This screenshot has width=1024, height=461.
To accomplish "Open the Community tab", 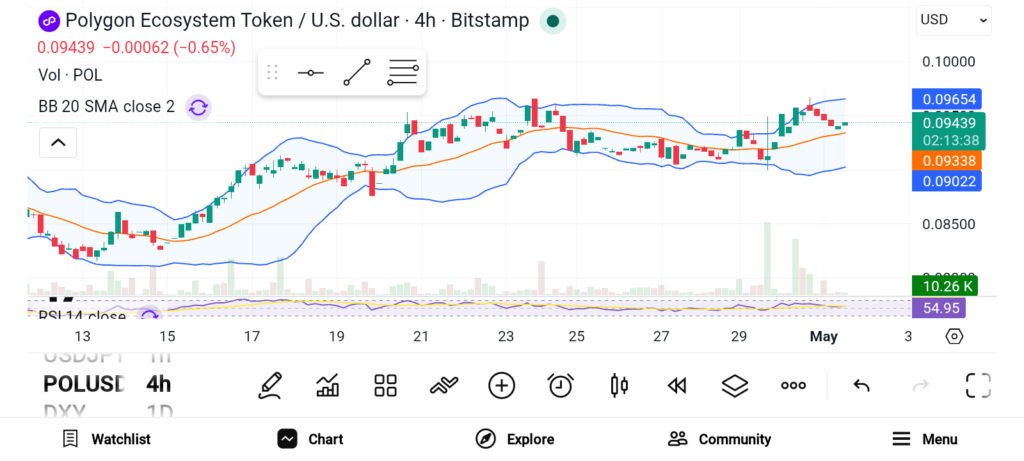I will [x=719, y=439].
